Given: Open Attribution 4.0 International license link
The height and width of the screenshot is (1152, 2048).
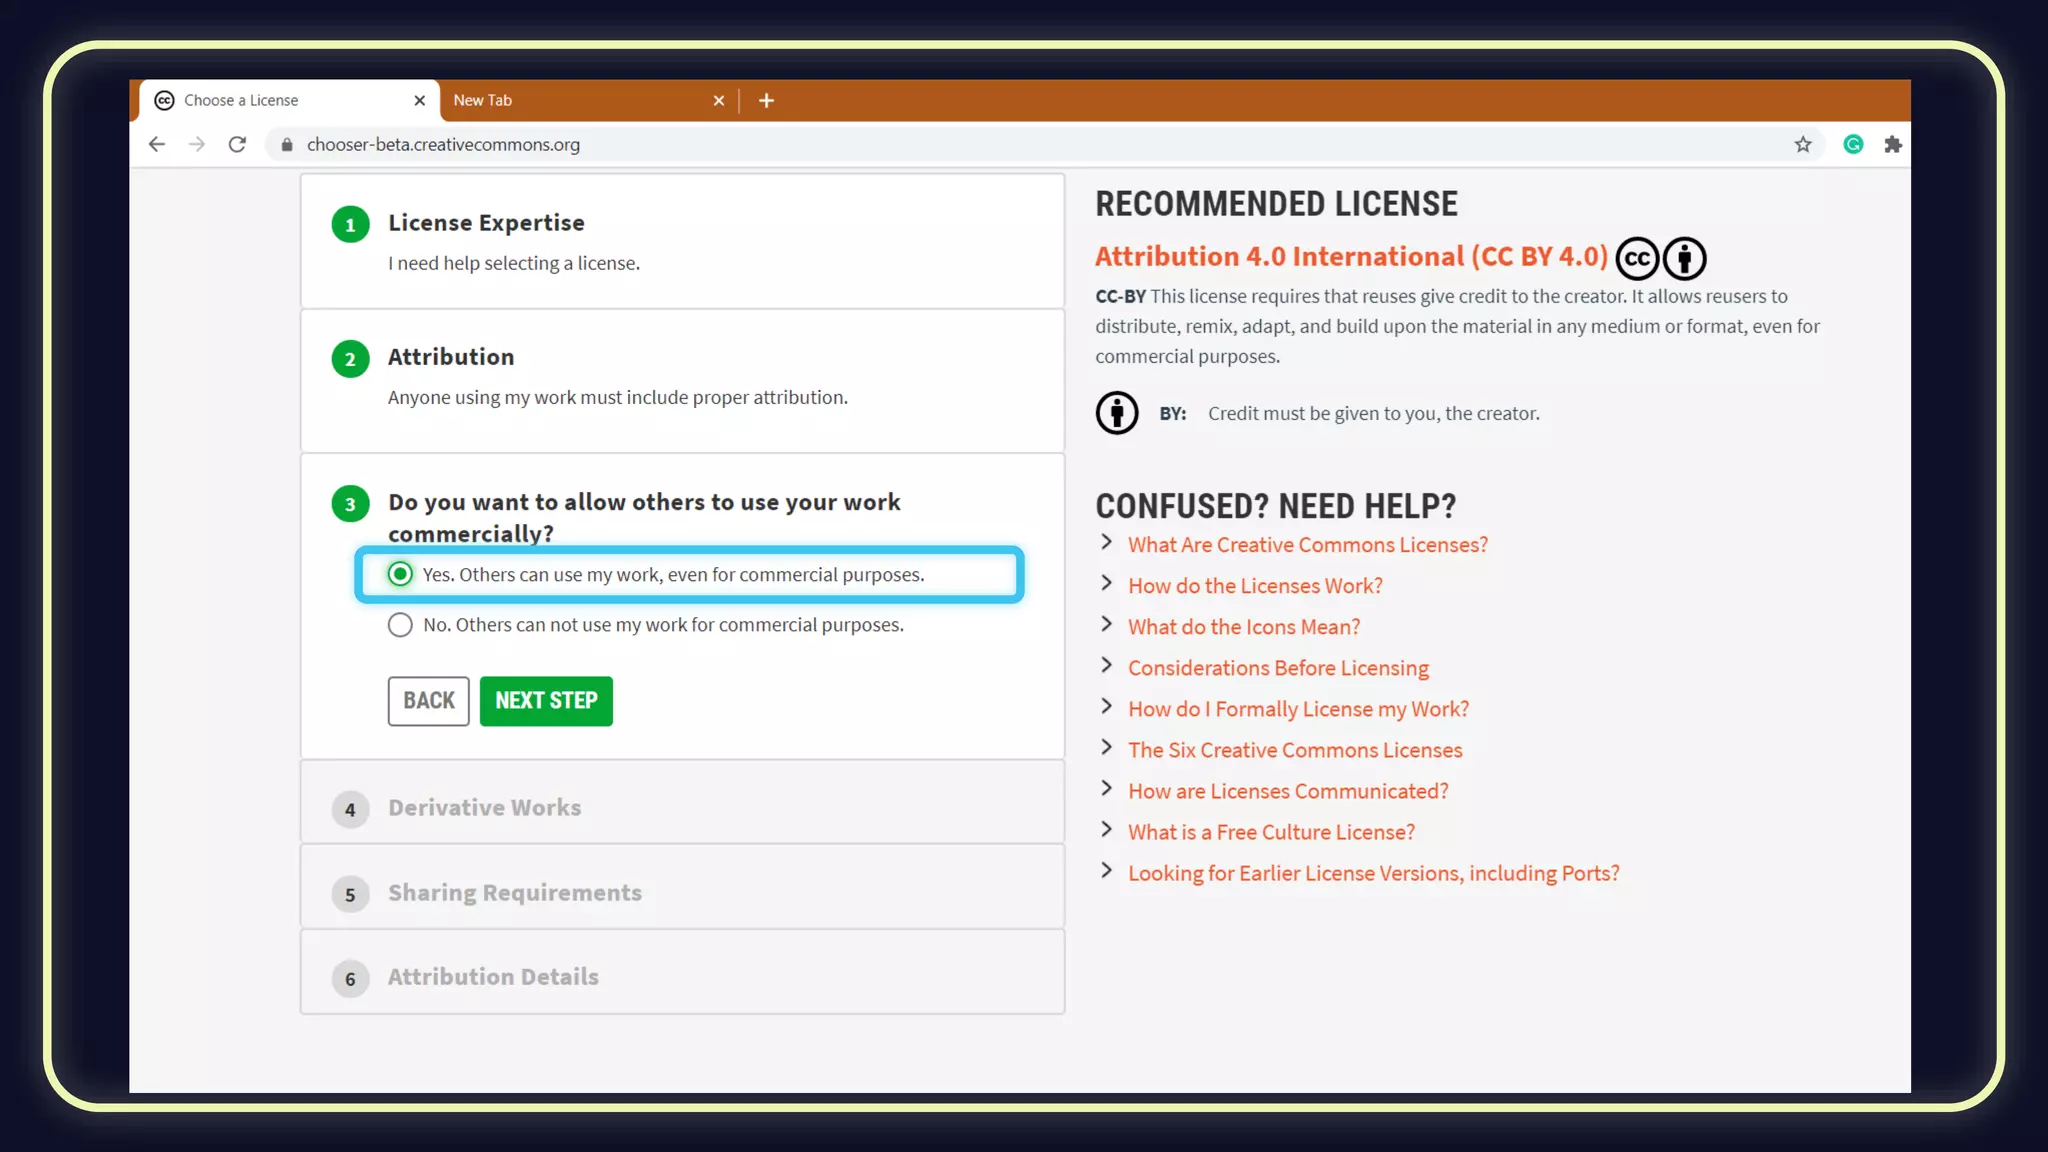Looking at the screenshot, I should pos(1350,257).
